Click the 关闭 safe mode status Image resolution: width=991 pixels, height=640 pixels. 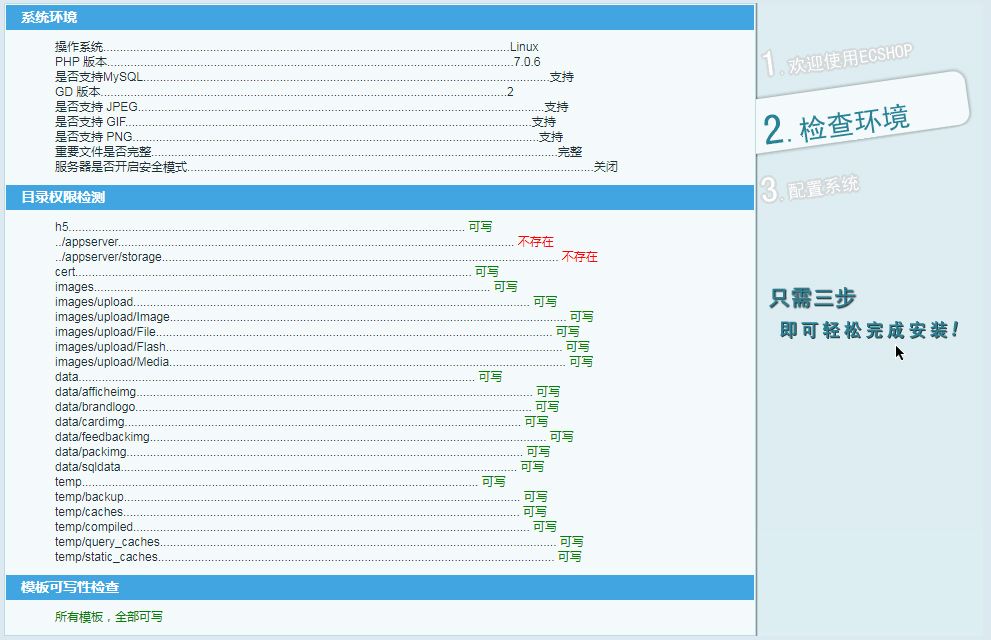tap(605, 167)
